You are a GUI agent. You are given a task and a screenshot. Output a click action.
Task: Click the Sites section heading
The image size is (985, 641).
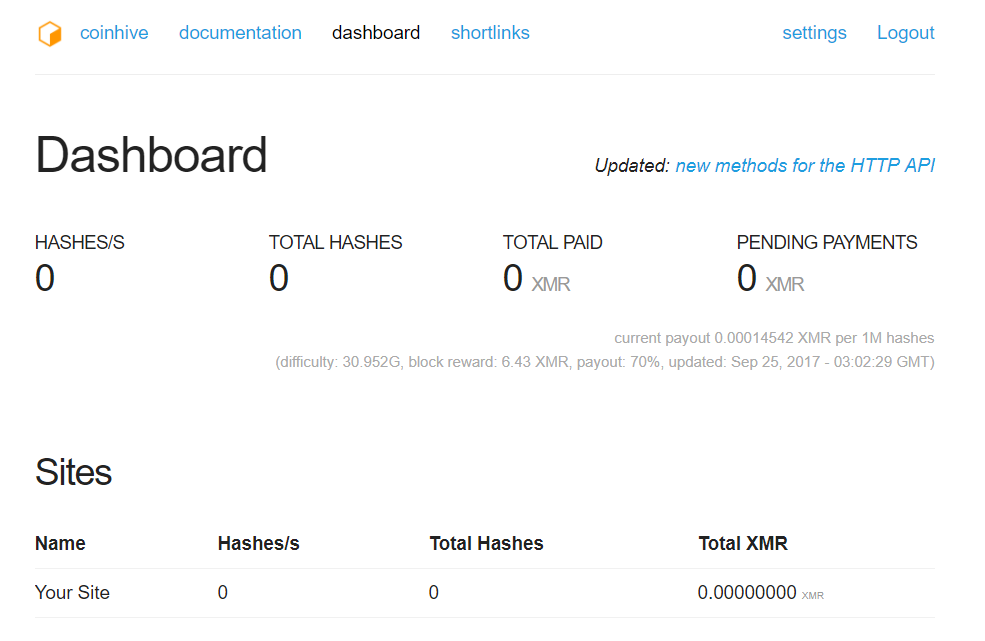click(x=73, y=472)
